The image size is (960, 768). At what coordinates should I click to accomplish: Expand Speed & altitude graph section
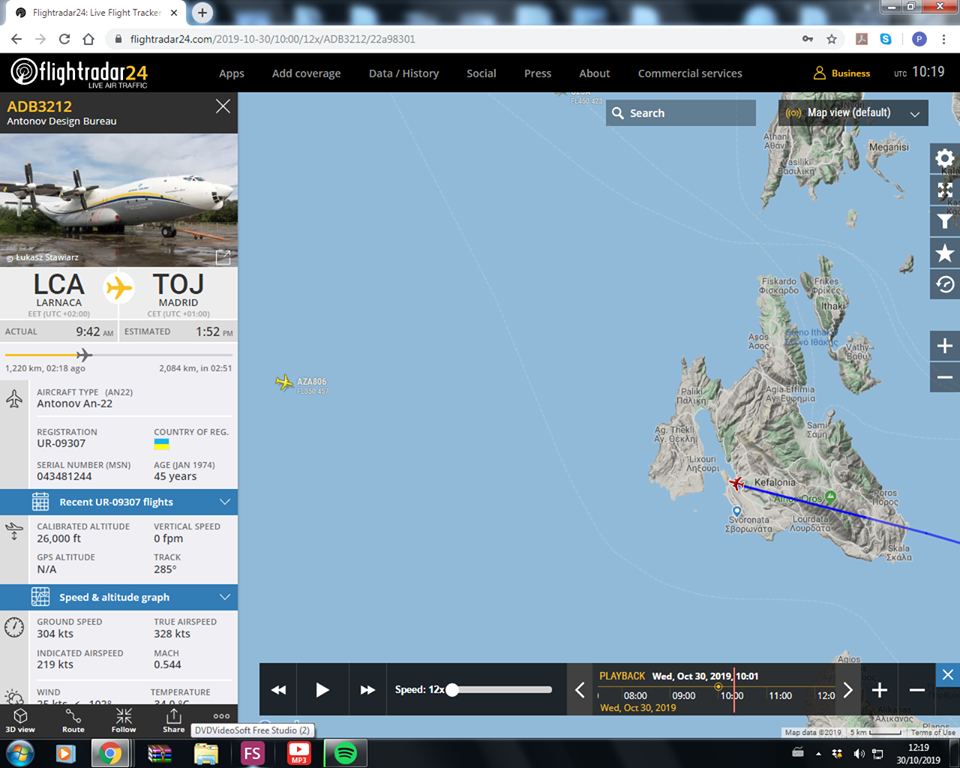[119, 597]
